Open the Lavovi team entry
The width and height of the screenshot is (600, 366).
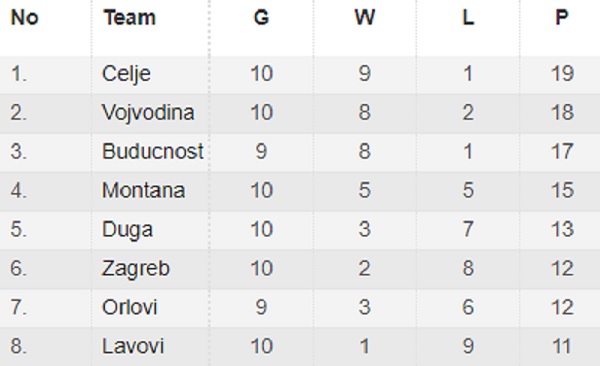133,346
